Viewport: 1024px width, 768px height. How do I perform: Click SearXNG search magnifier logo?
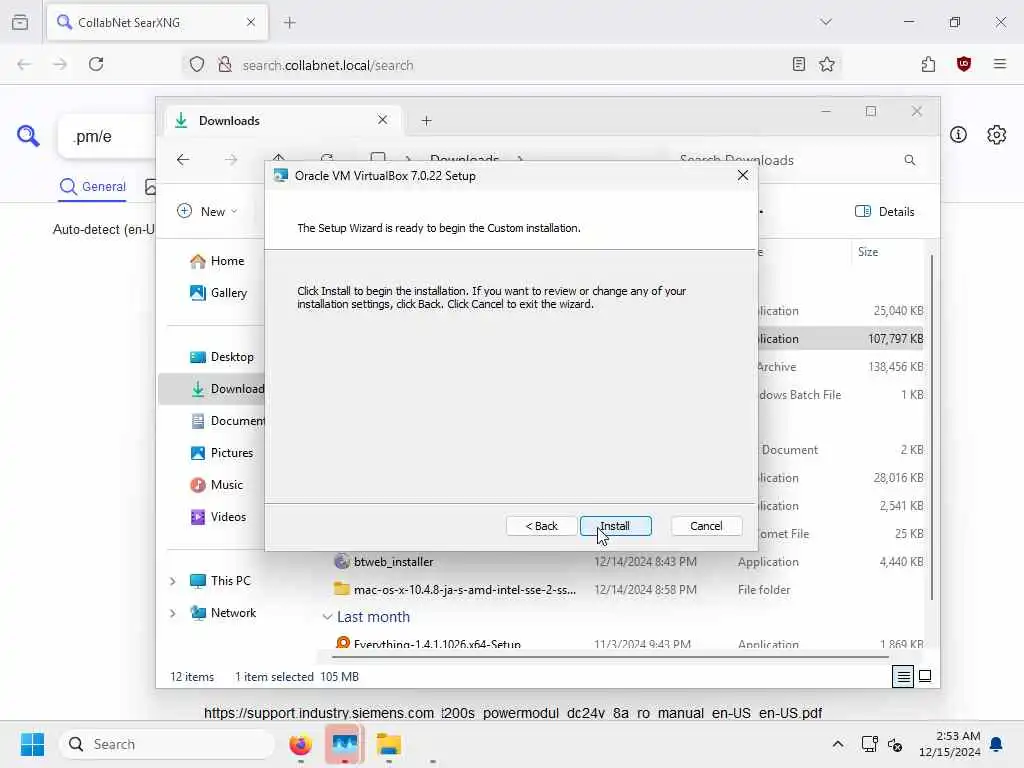coord(28,136)
